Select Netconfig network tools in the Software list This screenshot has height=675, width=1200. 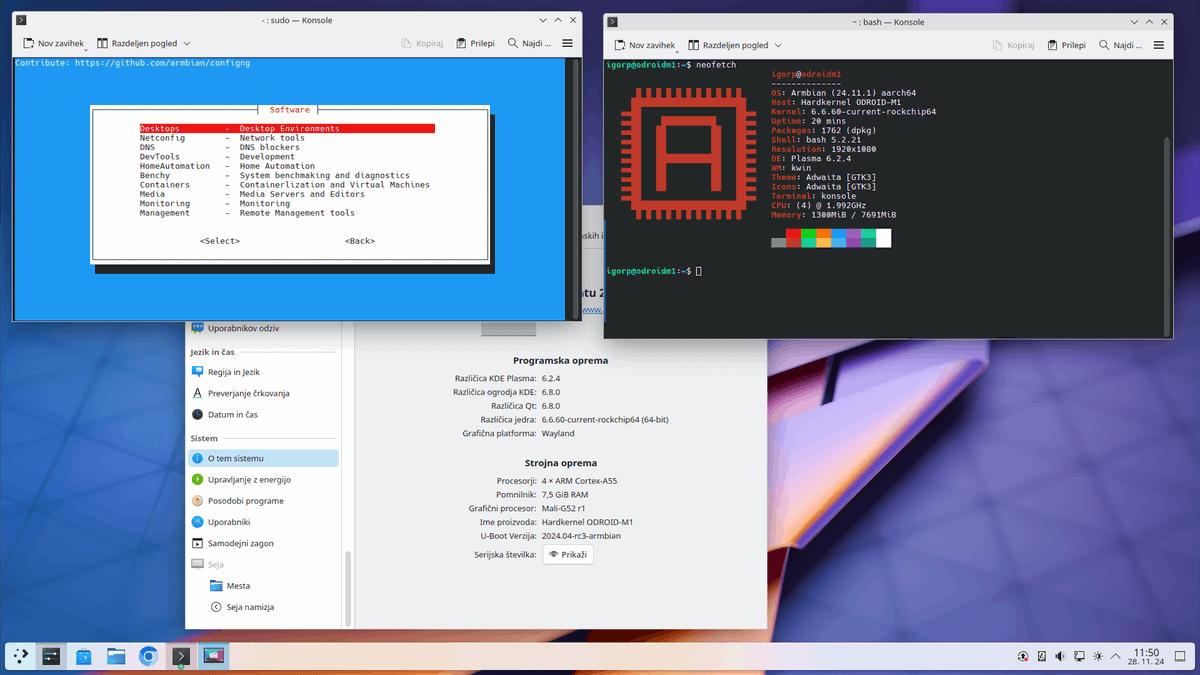click(x=163, y=137)
